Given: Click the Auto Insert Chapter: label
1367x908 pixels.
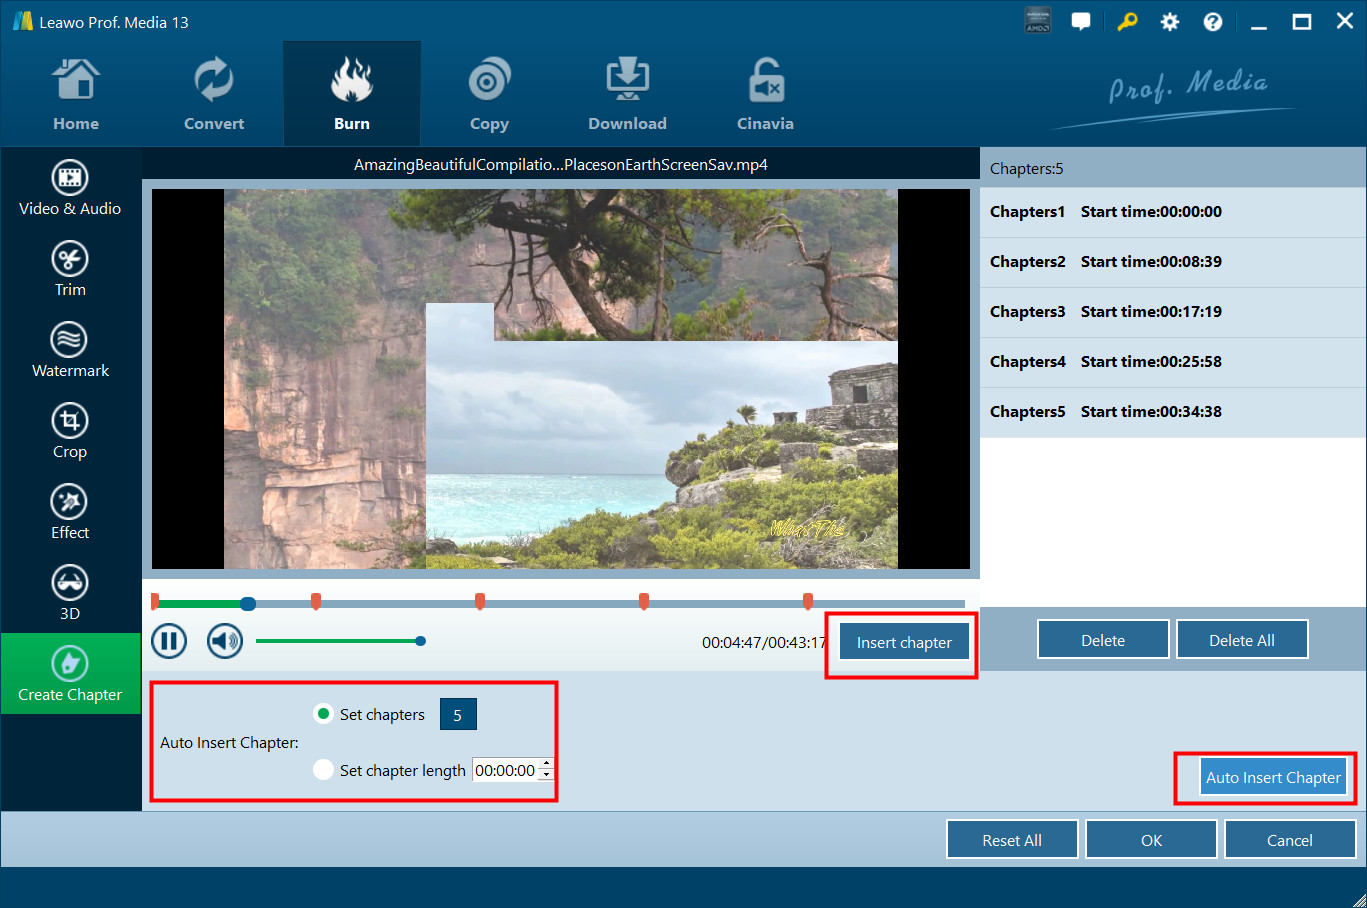Looking at the screenshot, I should point(229,743).
